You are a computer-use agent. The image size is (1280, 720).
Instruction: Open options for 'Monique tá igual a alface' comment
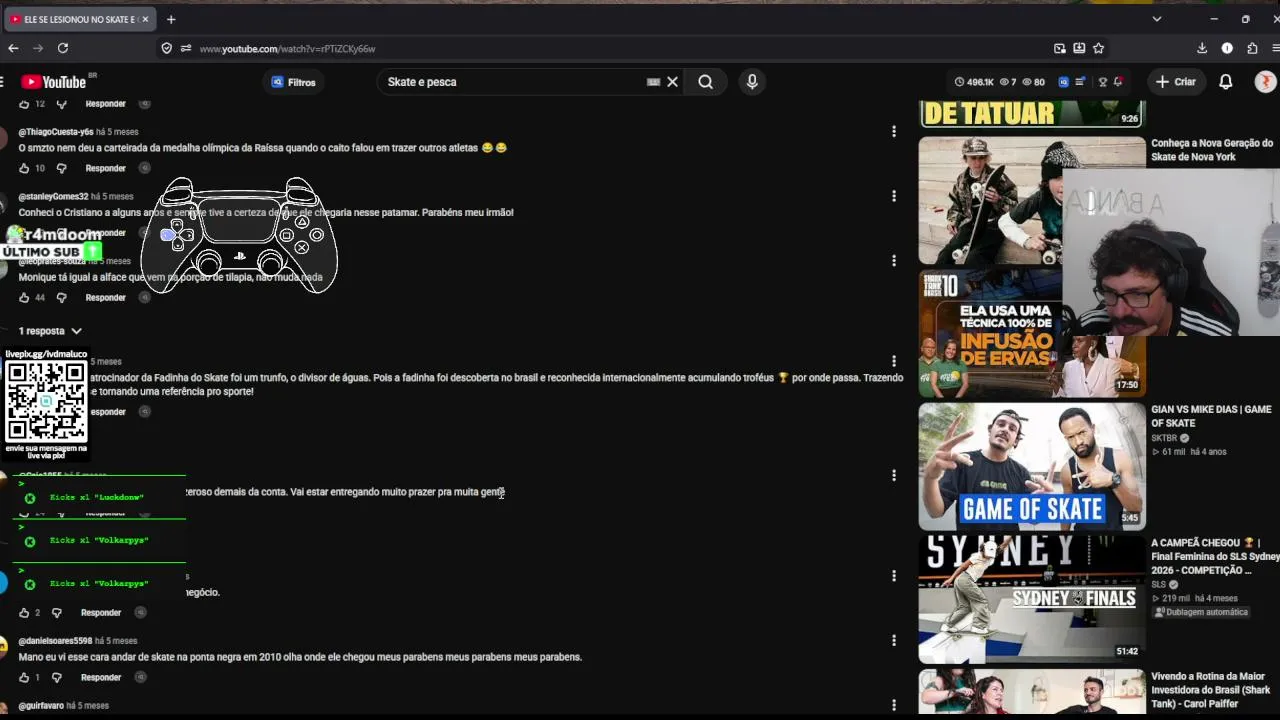[893, 261]
